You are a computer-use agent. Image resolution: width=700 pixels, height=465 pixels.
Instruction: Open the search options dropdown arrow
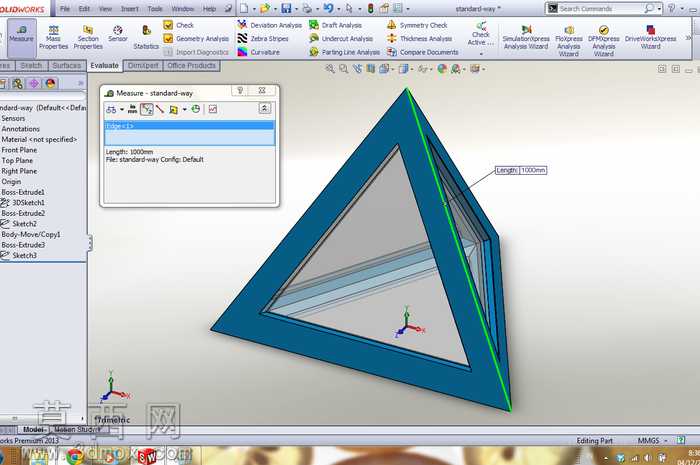(x=659, y=9)
